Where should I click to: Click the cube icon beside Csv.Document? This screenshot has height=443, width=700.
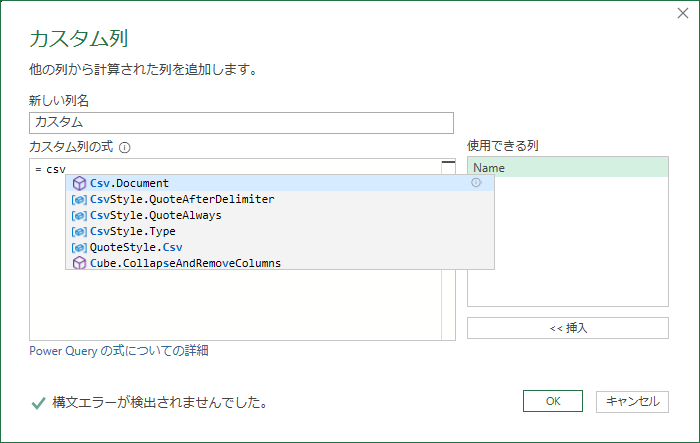[x=79, y=184]
